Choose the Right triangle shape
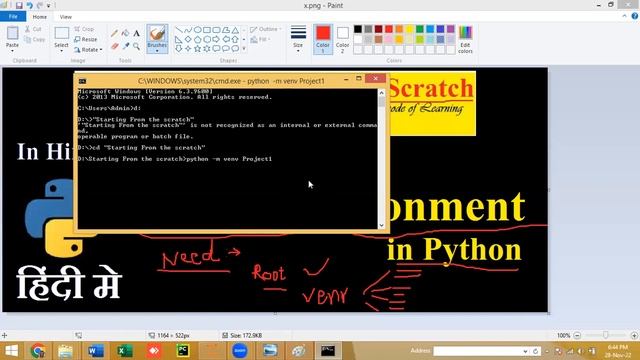The height and width of the screenshot is (360, 640). (x=179, y=39)
